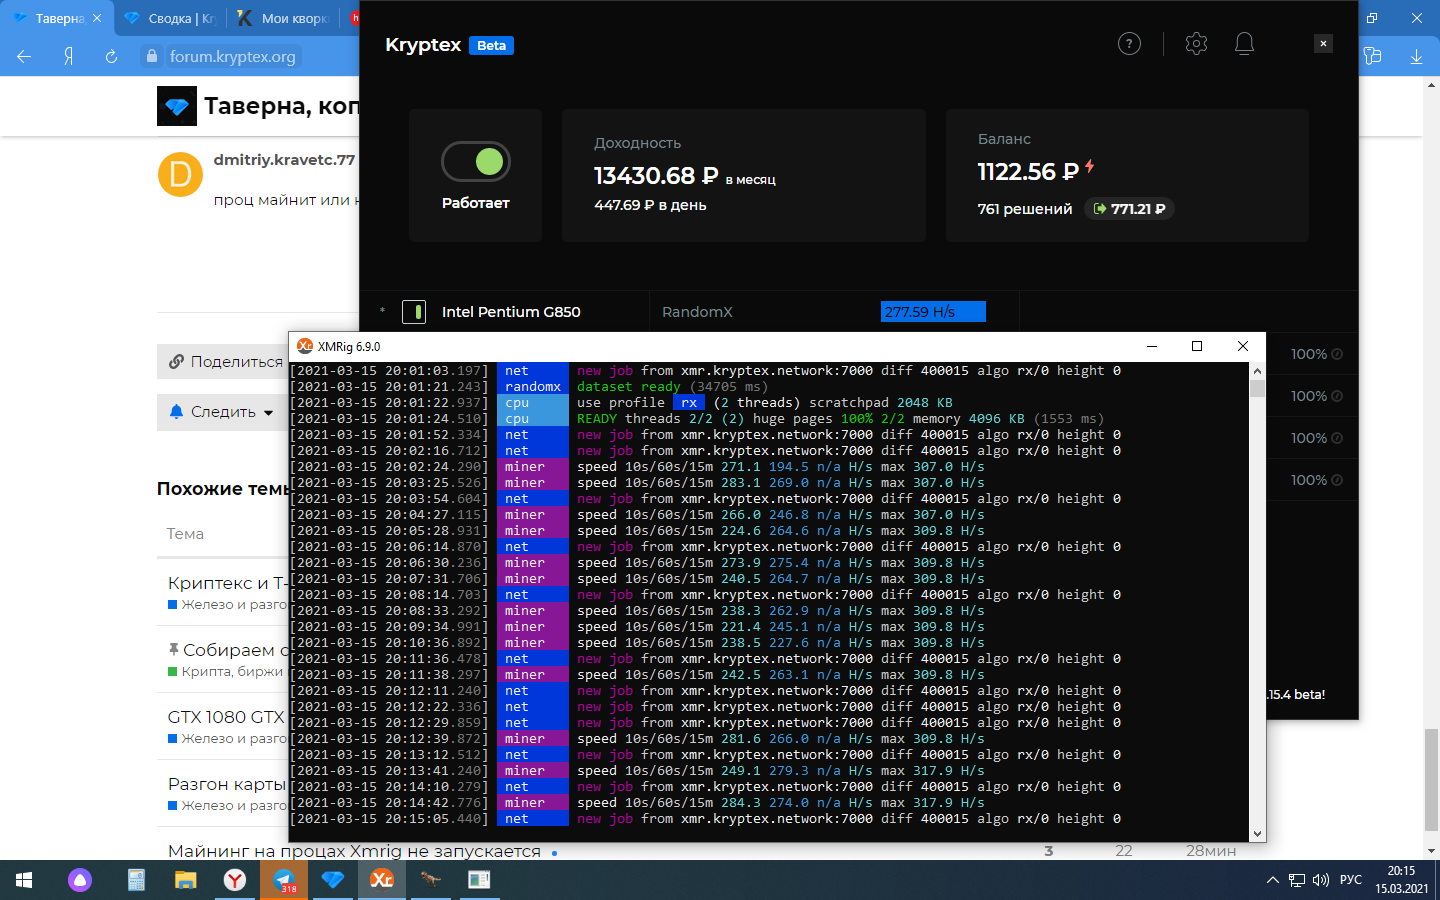Show Kryptex notifications bell
Image resolution: width=1440 pixels, height=900 pixels.
1244,44
